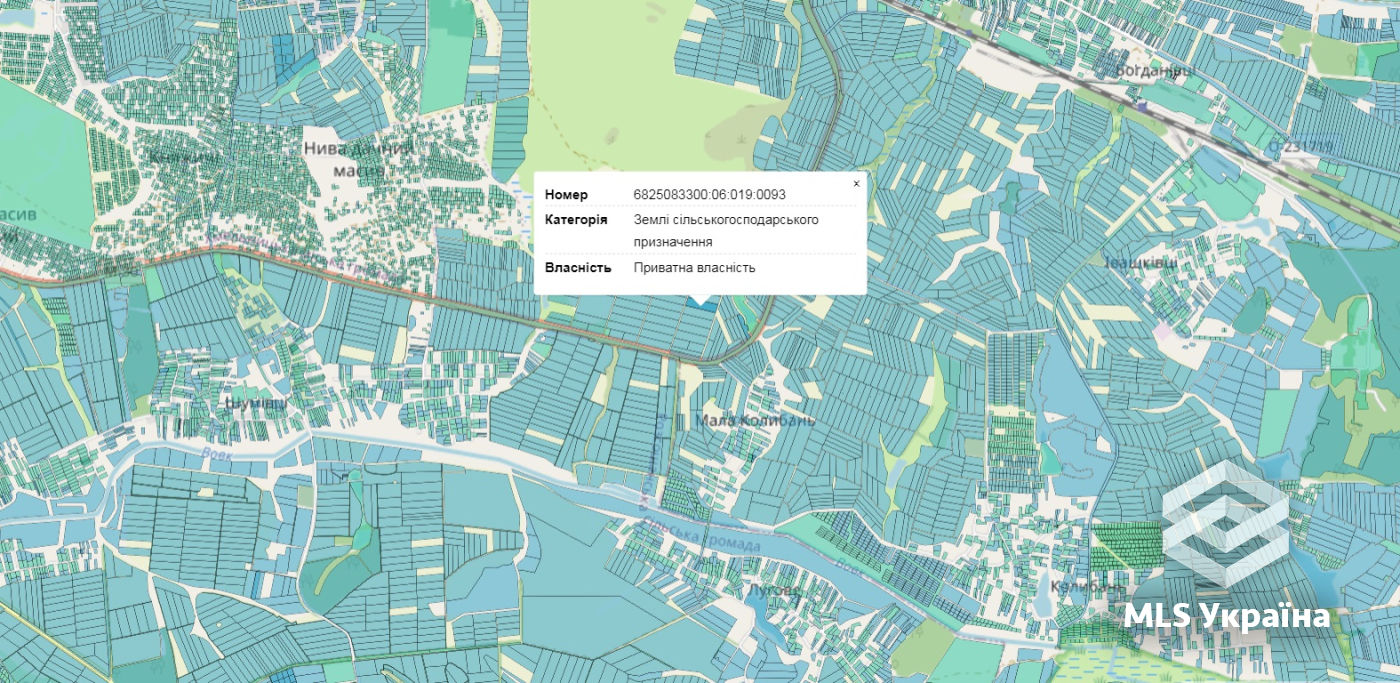This screenshot has width=1400, height=683.
Task: Click the cadastral number 6825083300:06:019:0093
Action: tap(709, 194)
